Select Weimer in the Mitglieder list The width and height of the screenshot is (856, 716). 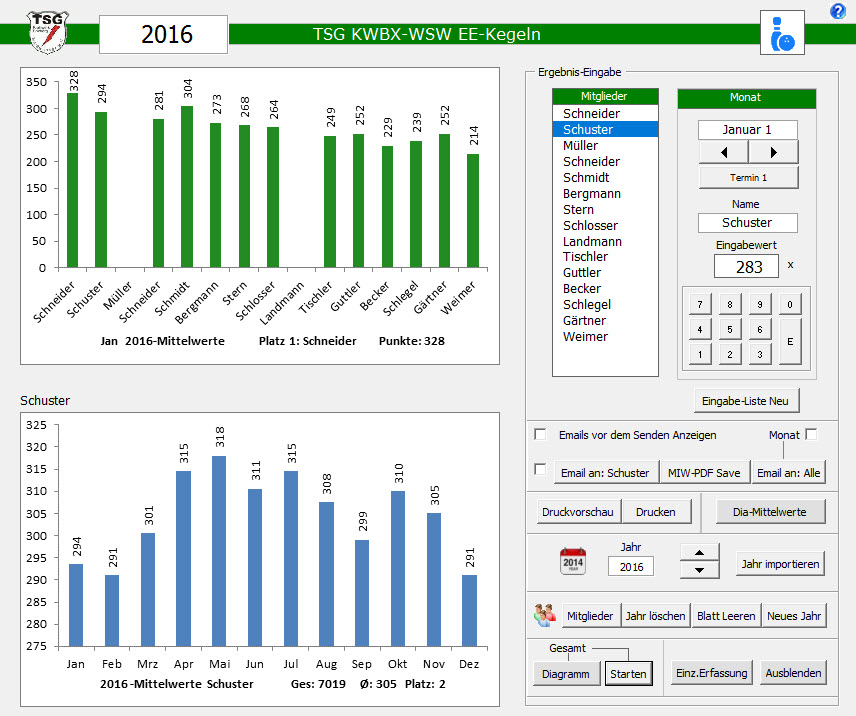[x=585, y=336]
